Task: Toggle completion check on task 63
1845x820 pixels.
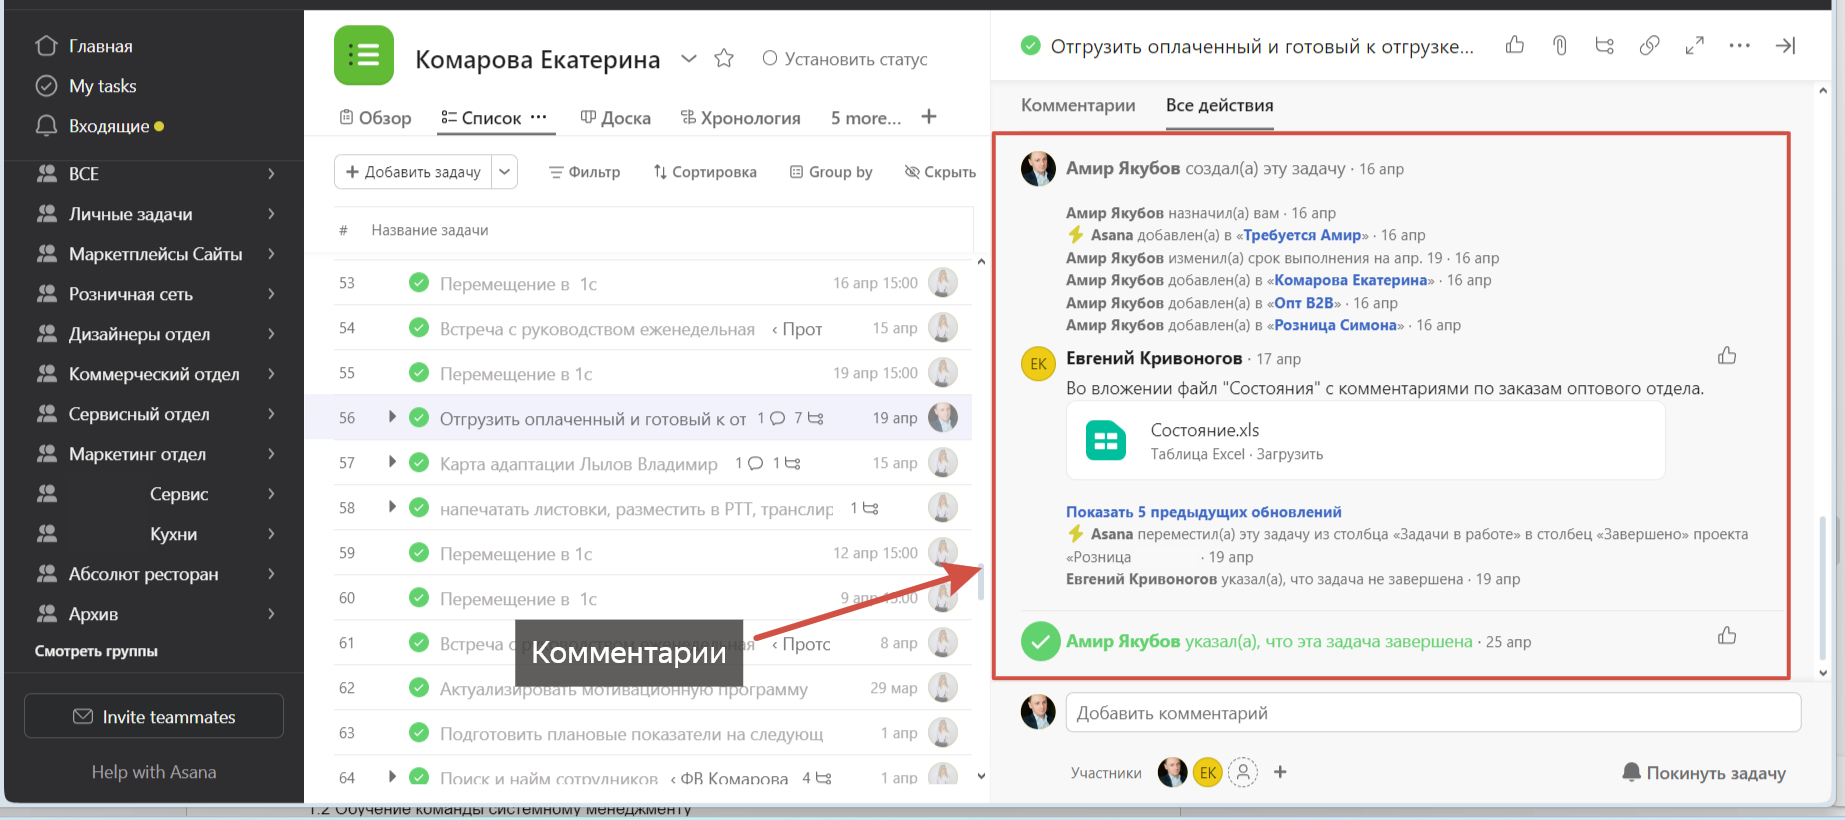Action: (x=419, y=733)
